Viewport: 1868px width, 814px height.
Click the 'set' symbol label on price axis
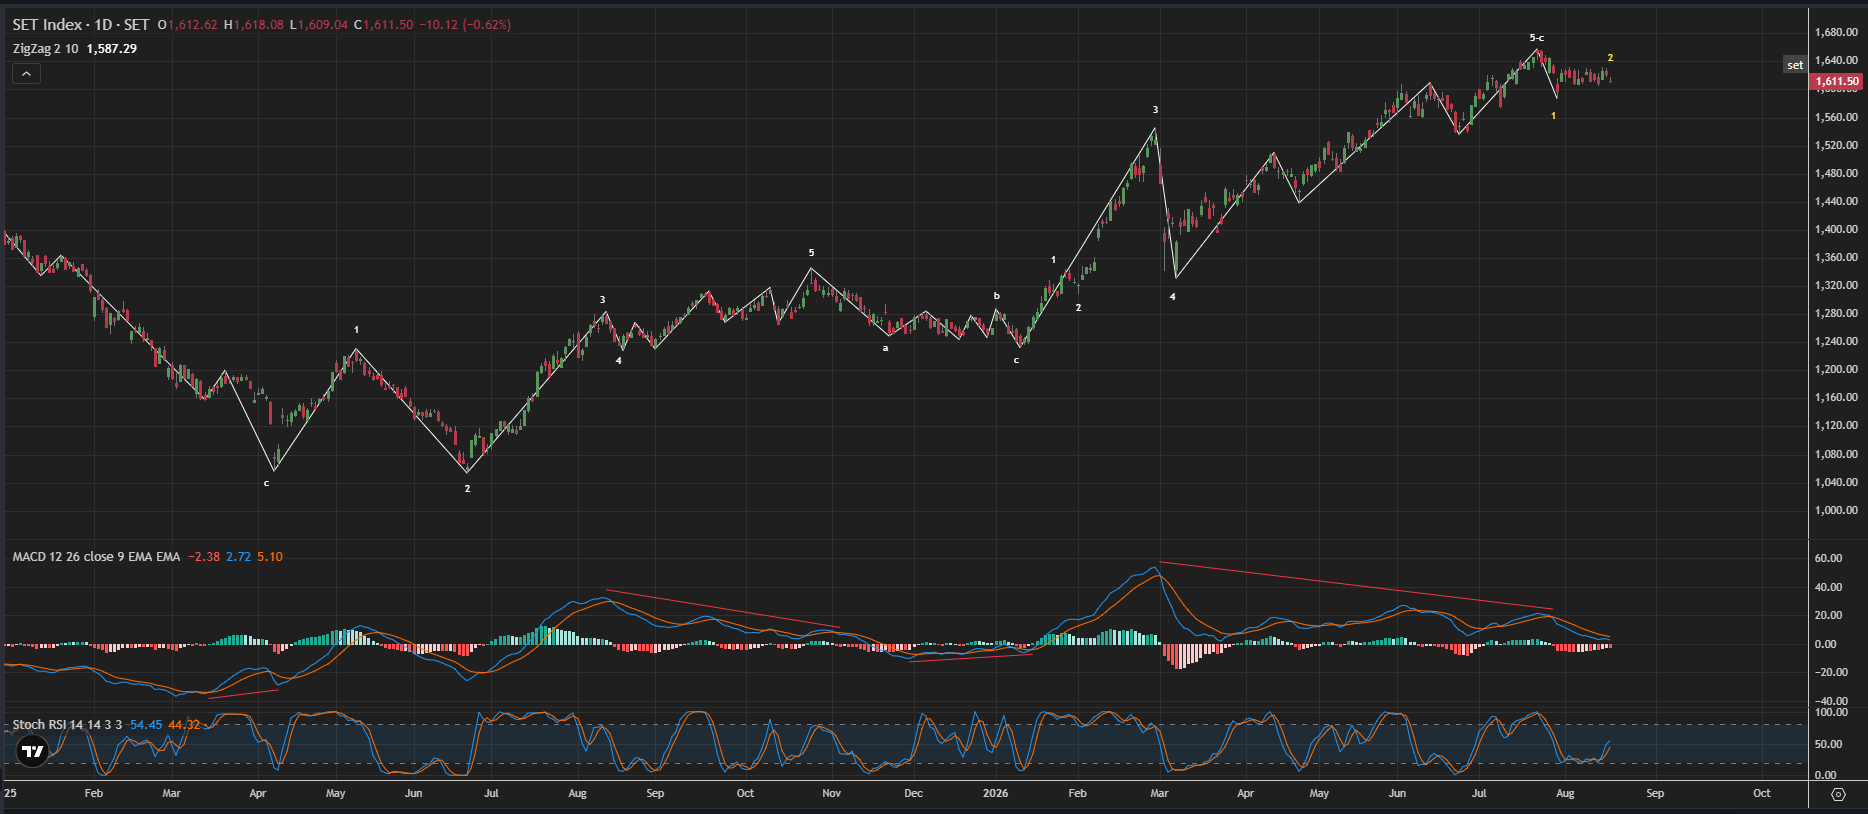pyautogui.click(x=1795, y=65)
